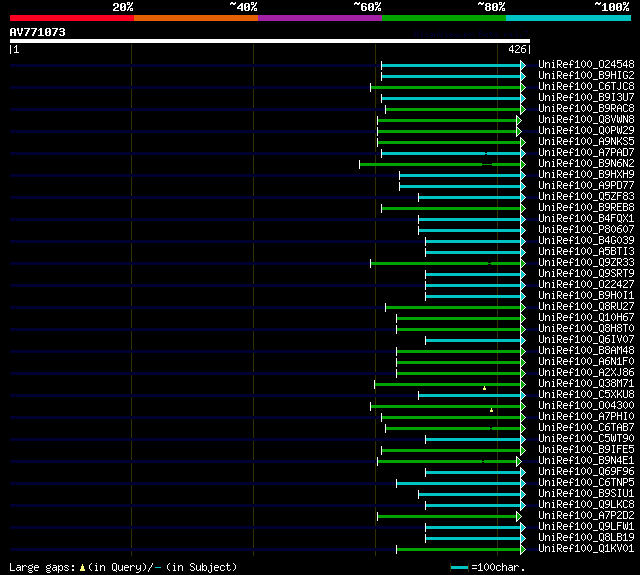Select the white AV771073 query sequence bar
The image size is (640, 575).
tap(270, 41)
